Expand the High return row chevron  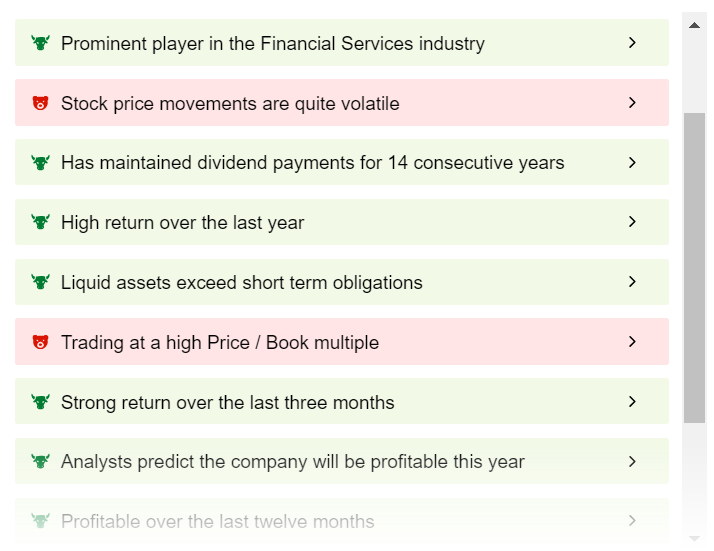click(x=632, y=222)
